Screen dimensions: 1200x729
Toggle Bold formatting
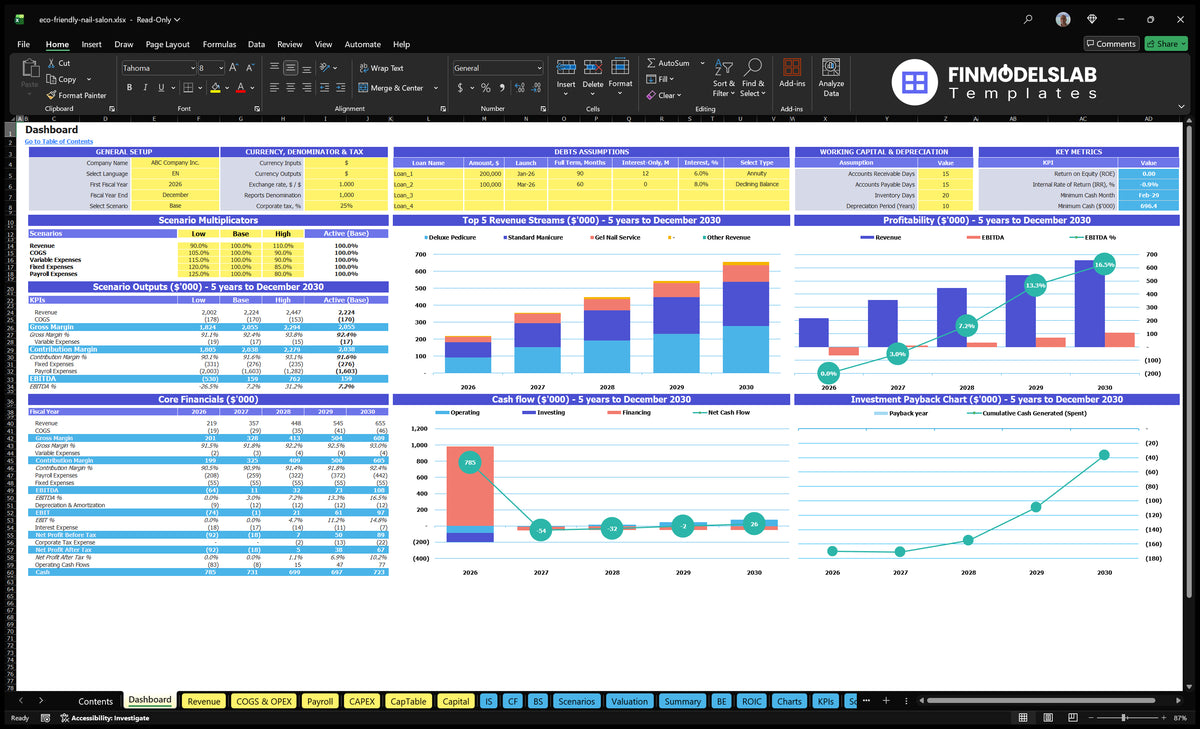coord(127,88)
